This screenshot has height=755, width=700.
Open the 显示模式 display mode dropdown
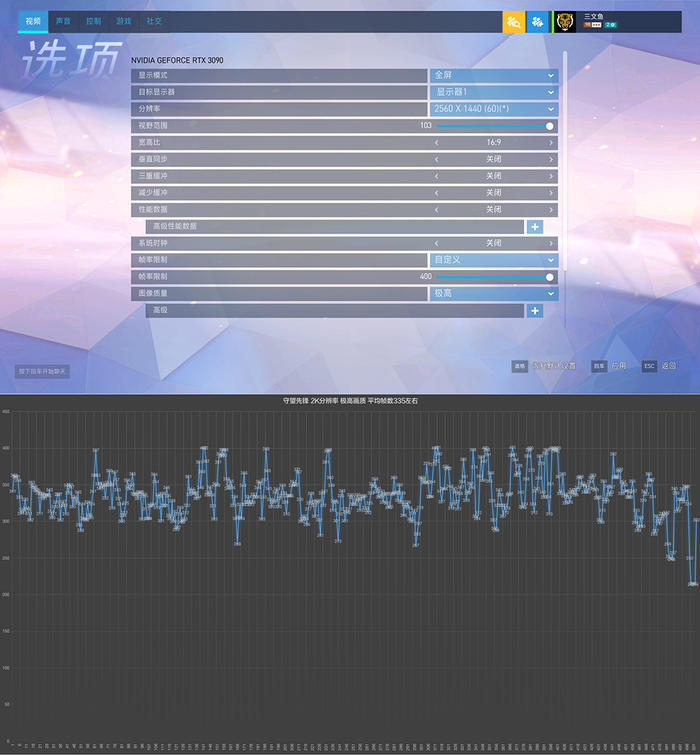(x=494, y=76)
